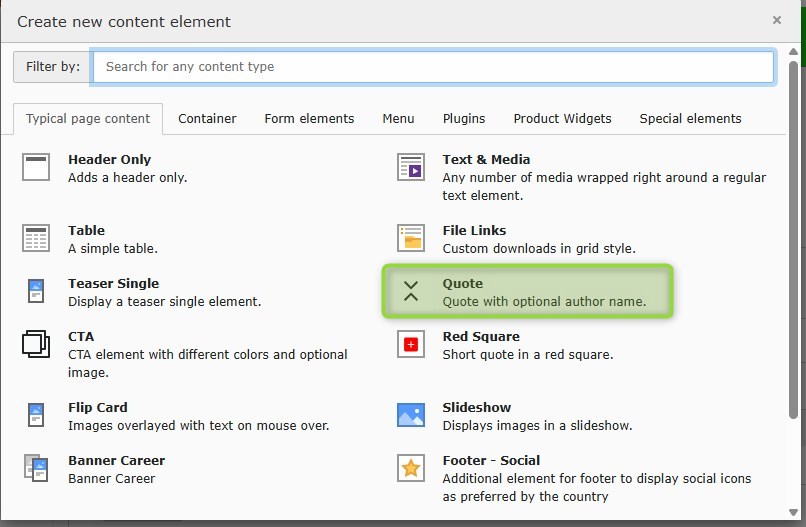Screen dimensions: 806x527
Task: Open the Plugins tab
Action: 464,118
